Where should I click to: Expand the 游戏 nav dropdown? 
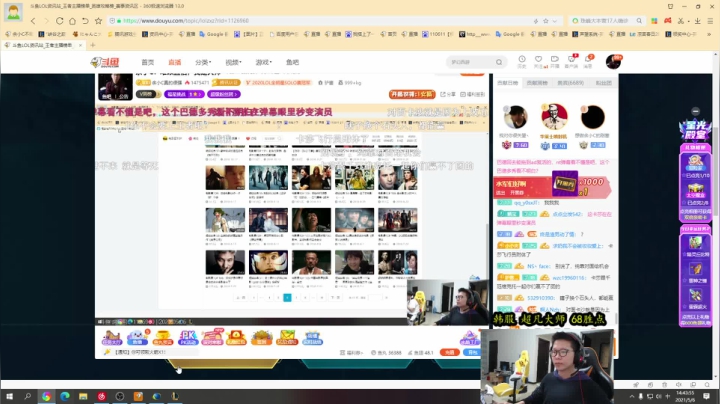(x=264, y=62)
